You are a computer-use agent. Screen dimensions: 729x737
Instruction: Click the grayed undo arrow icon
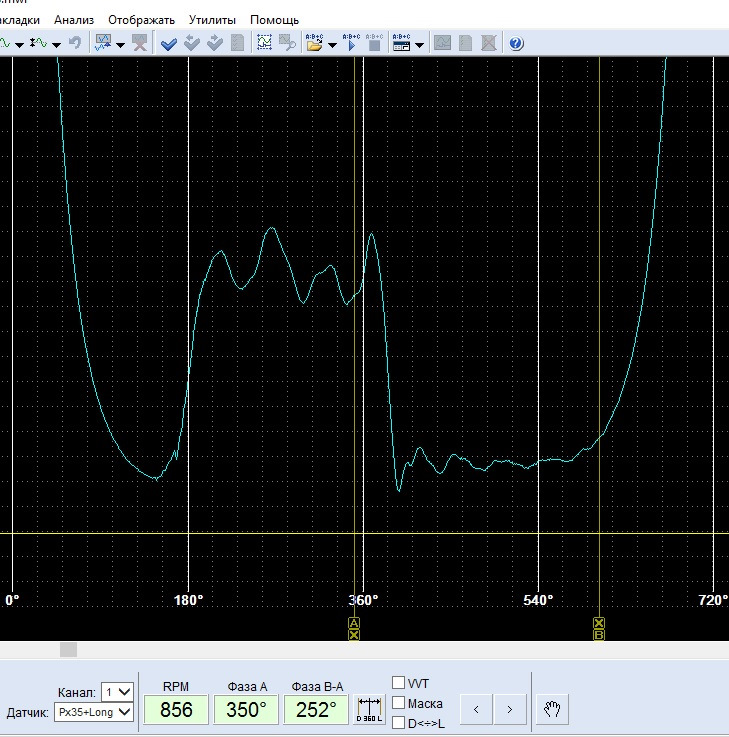pyautogui.click(x=75, y=43)
